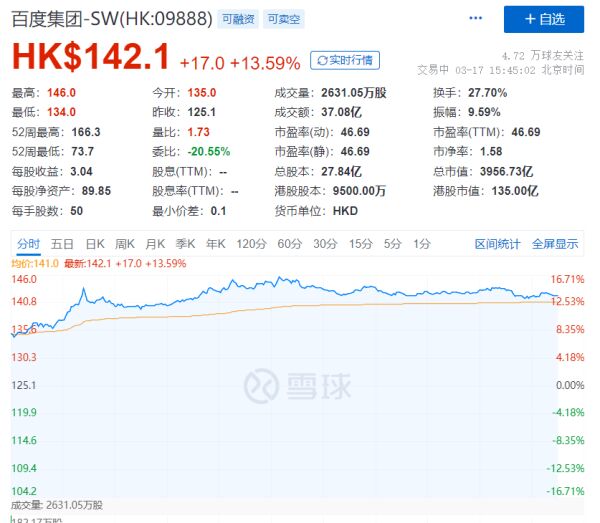This screenshot has height=523, width=600.
Task: Show the 120分 interval chart
Action: [x=251, y=243]
